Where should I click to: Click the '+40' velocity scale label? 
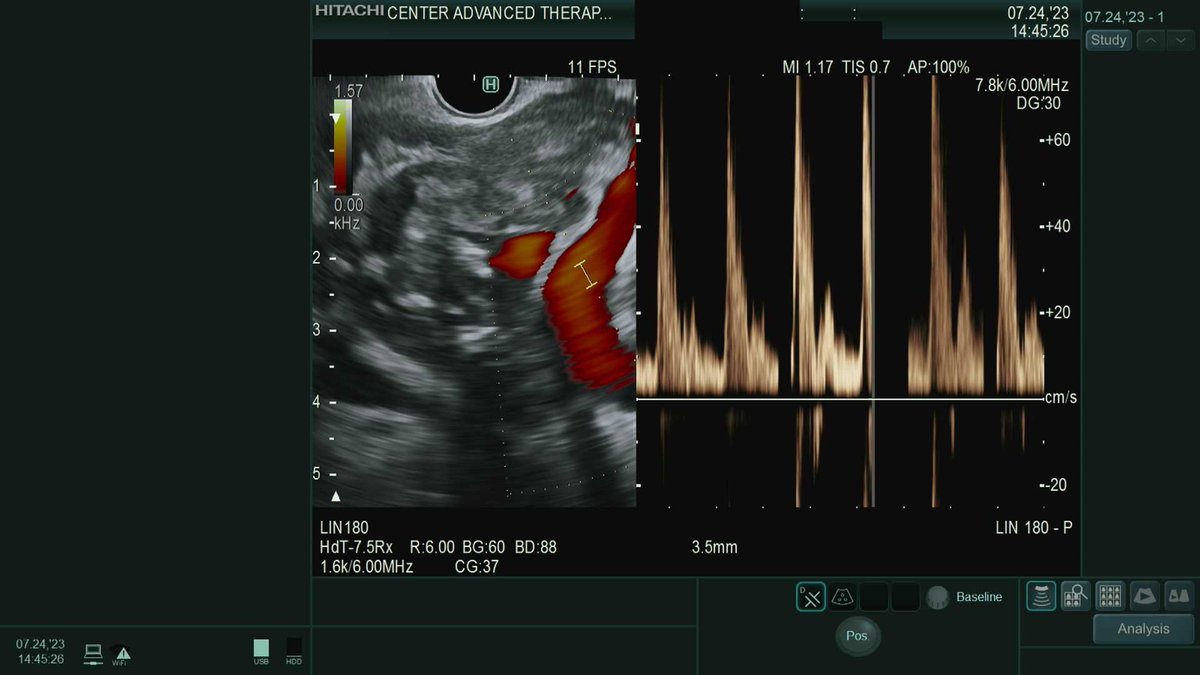coord(1058,226)
